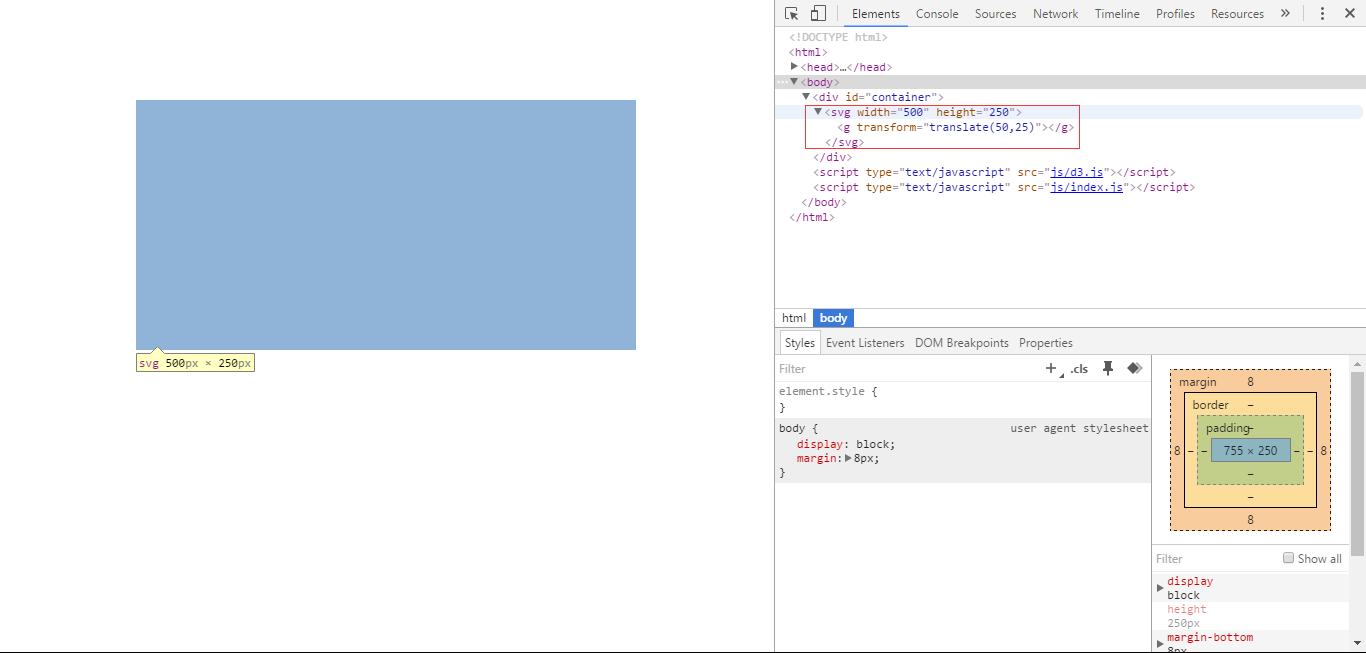Click the border label in box model
This screenshot has height=653, width=1366.
pos(1211,405)
